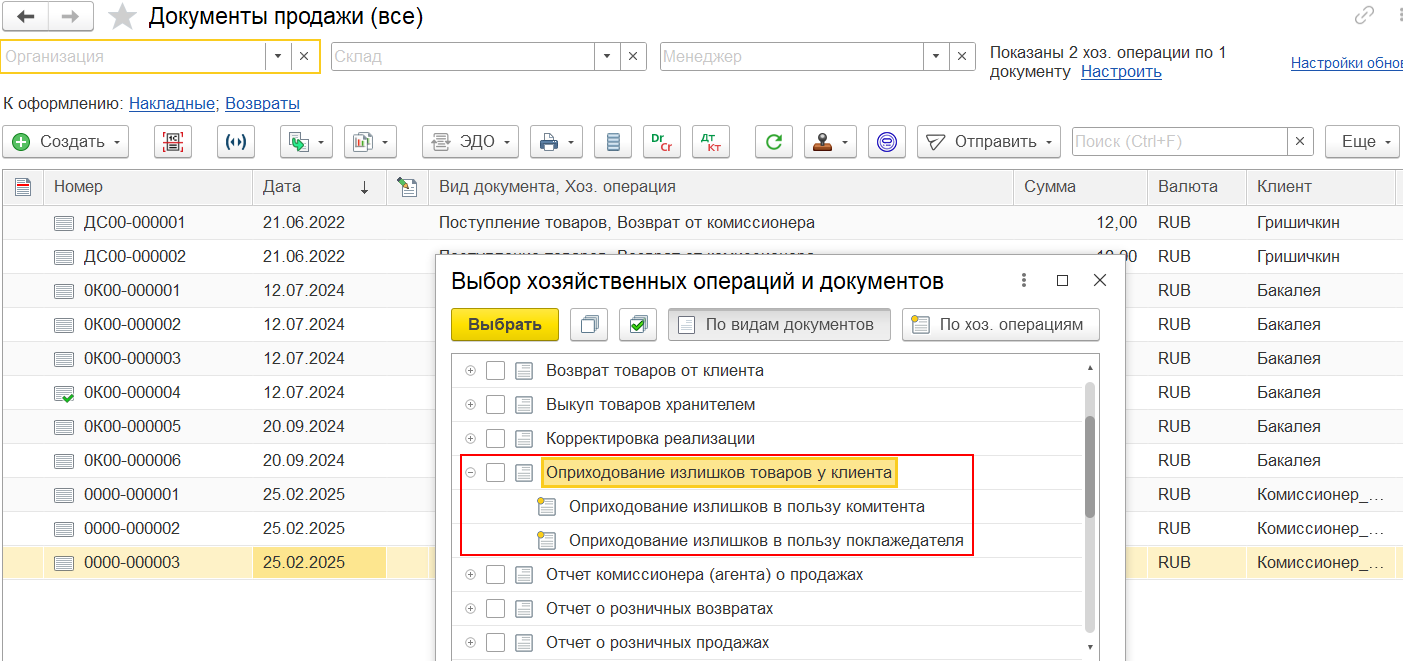Enable Отчет о розничных продажах checkbox

[495, 643]
